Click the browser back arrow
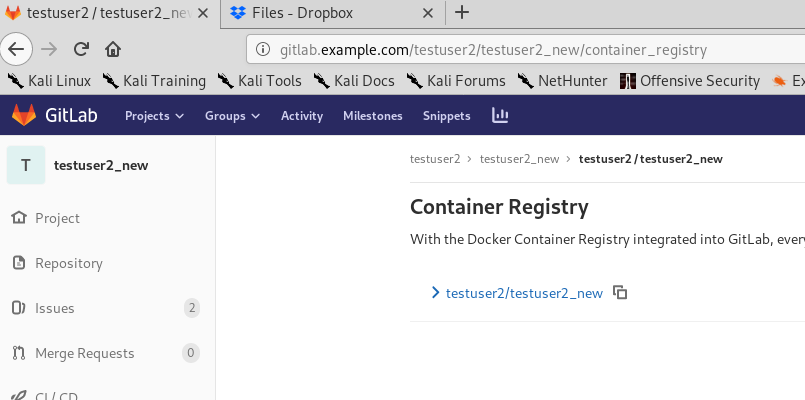Screen dimensions: 805x400 18,49
